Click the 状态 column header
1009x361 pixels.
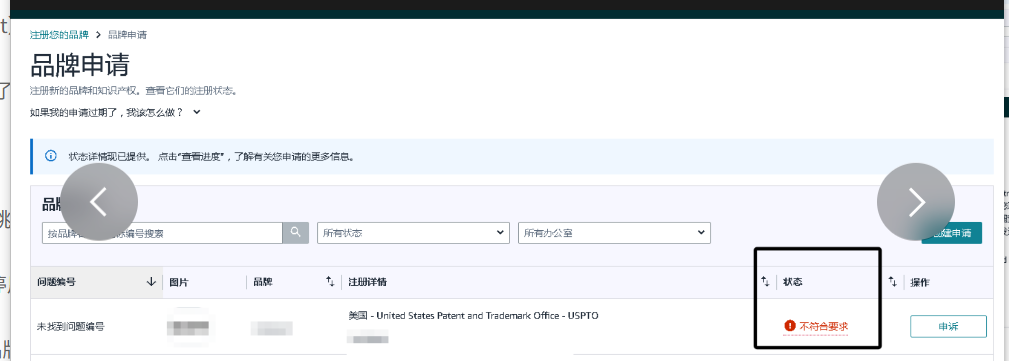[793, 282]
